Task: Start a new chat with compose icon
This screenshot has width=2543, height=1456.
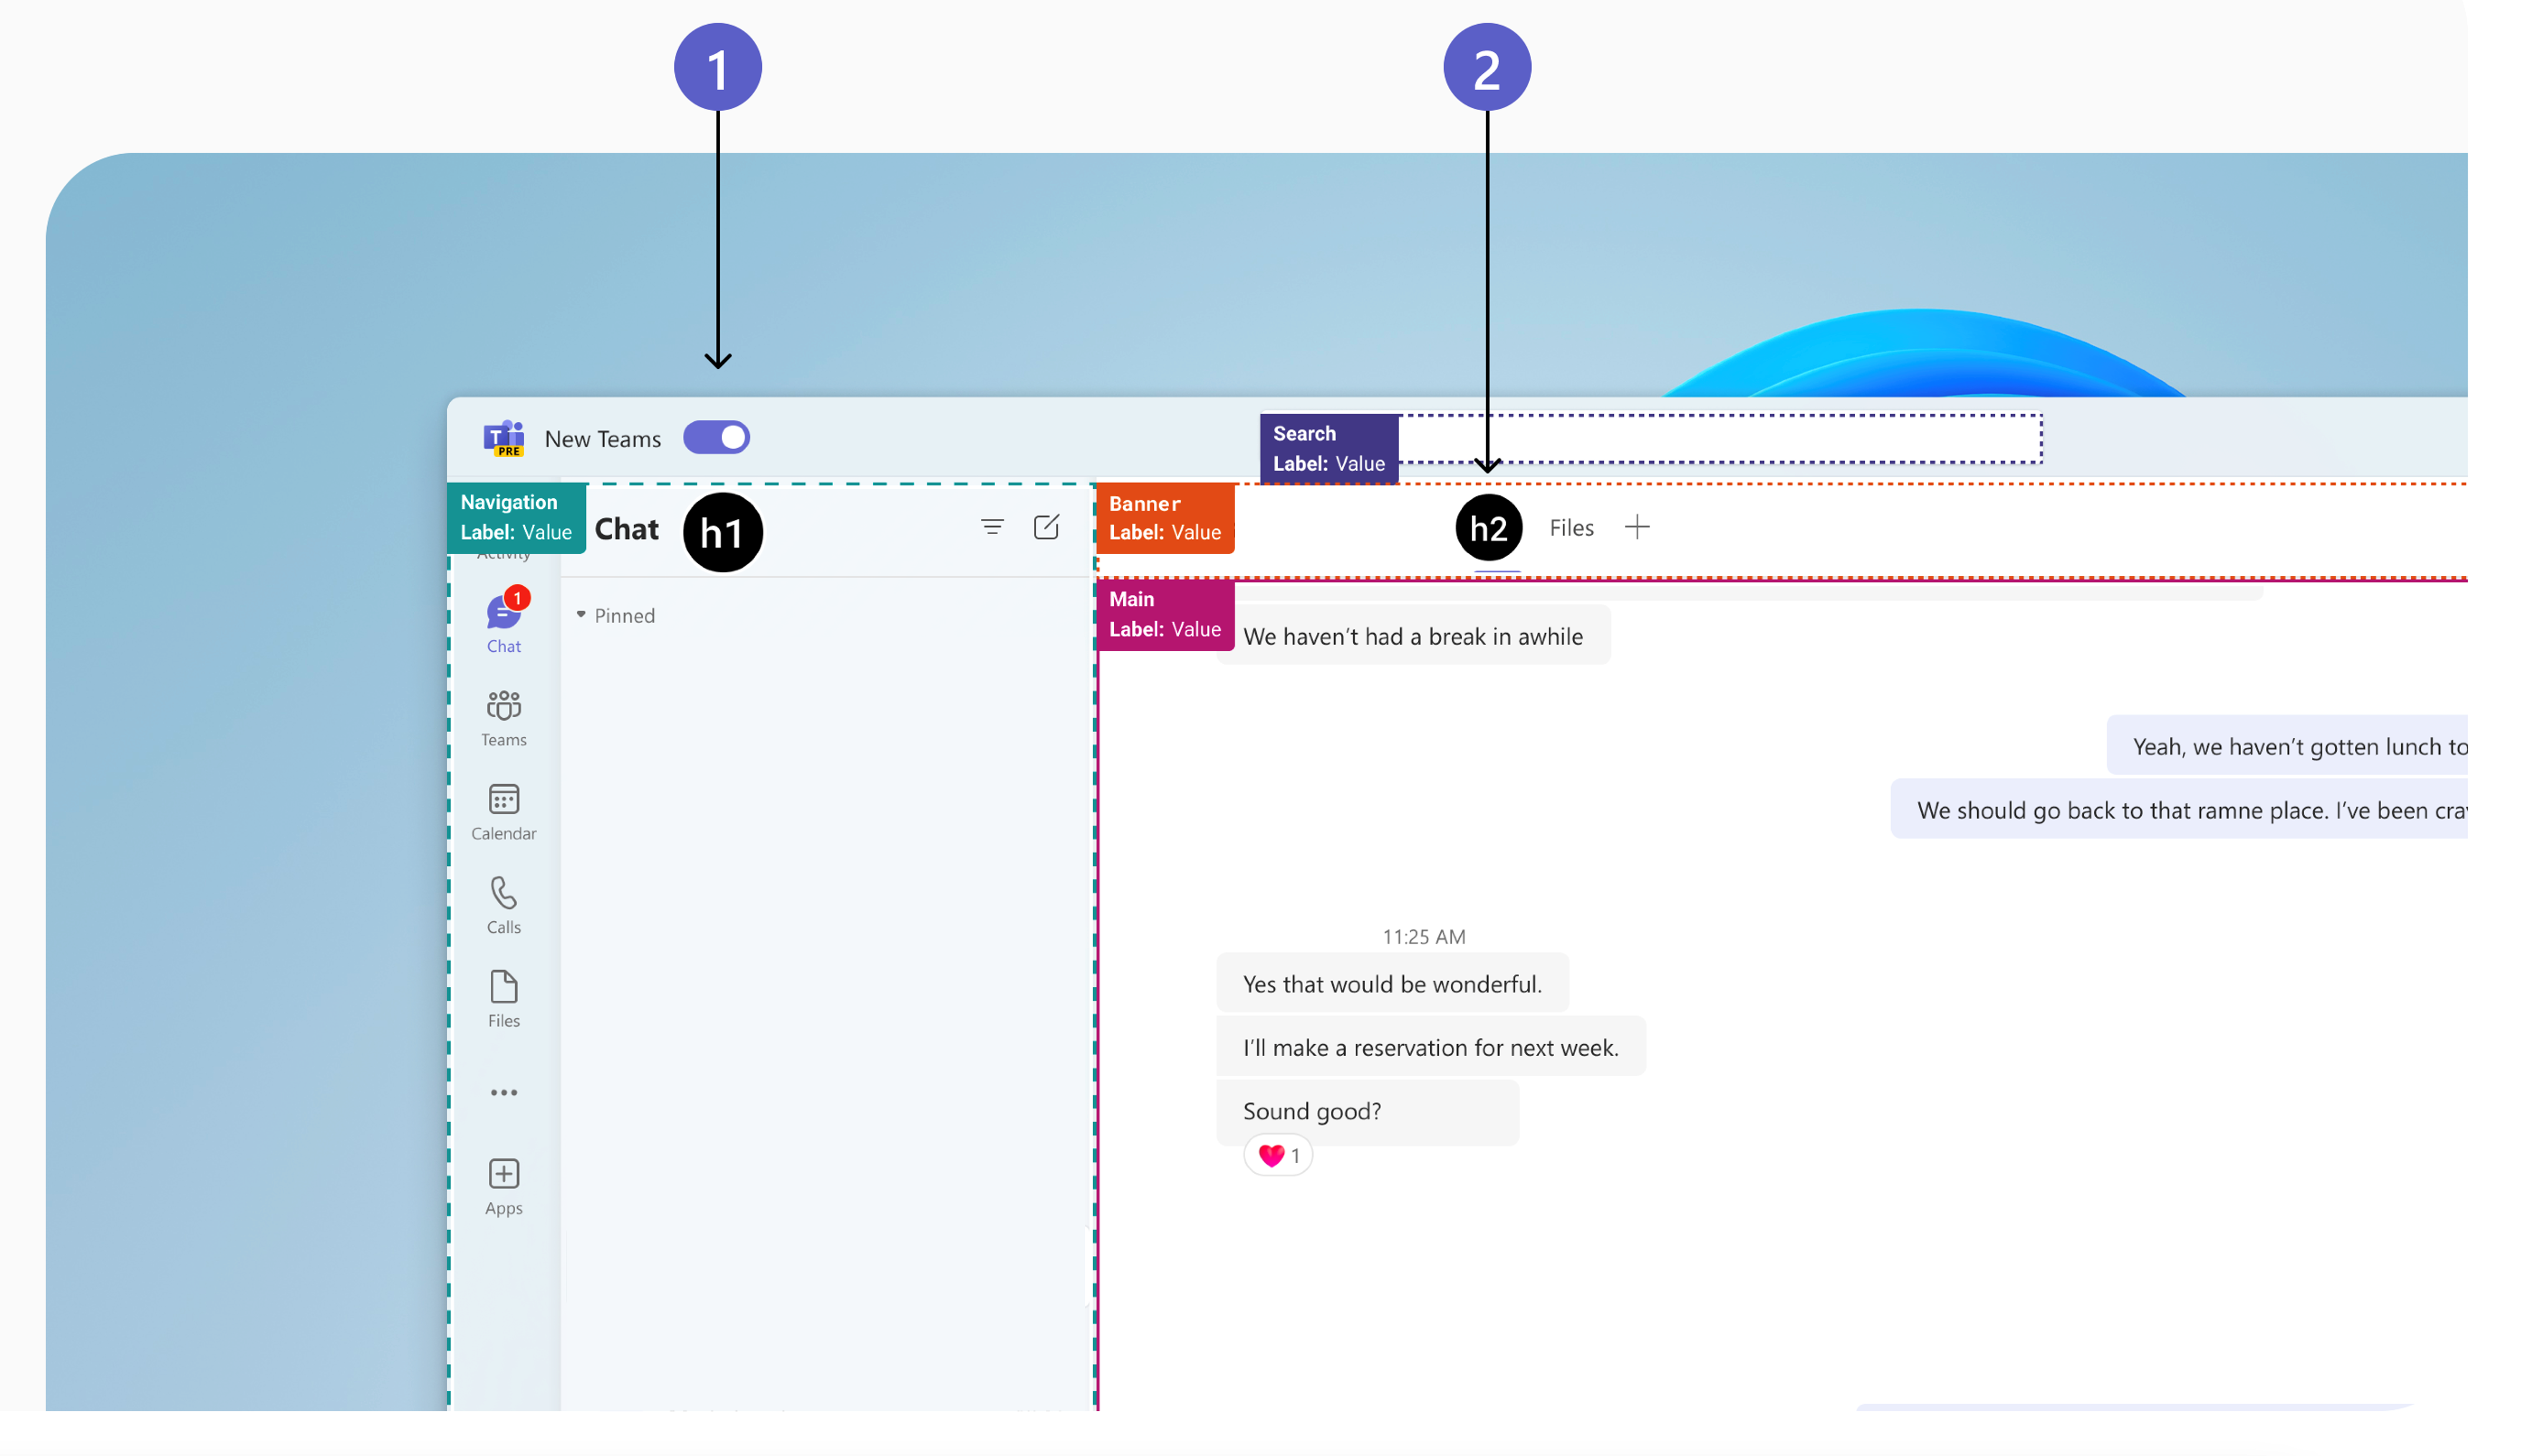Action: tap(1045, 526)
